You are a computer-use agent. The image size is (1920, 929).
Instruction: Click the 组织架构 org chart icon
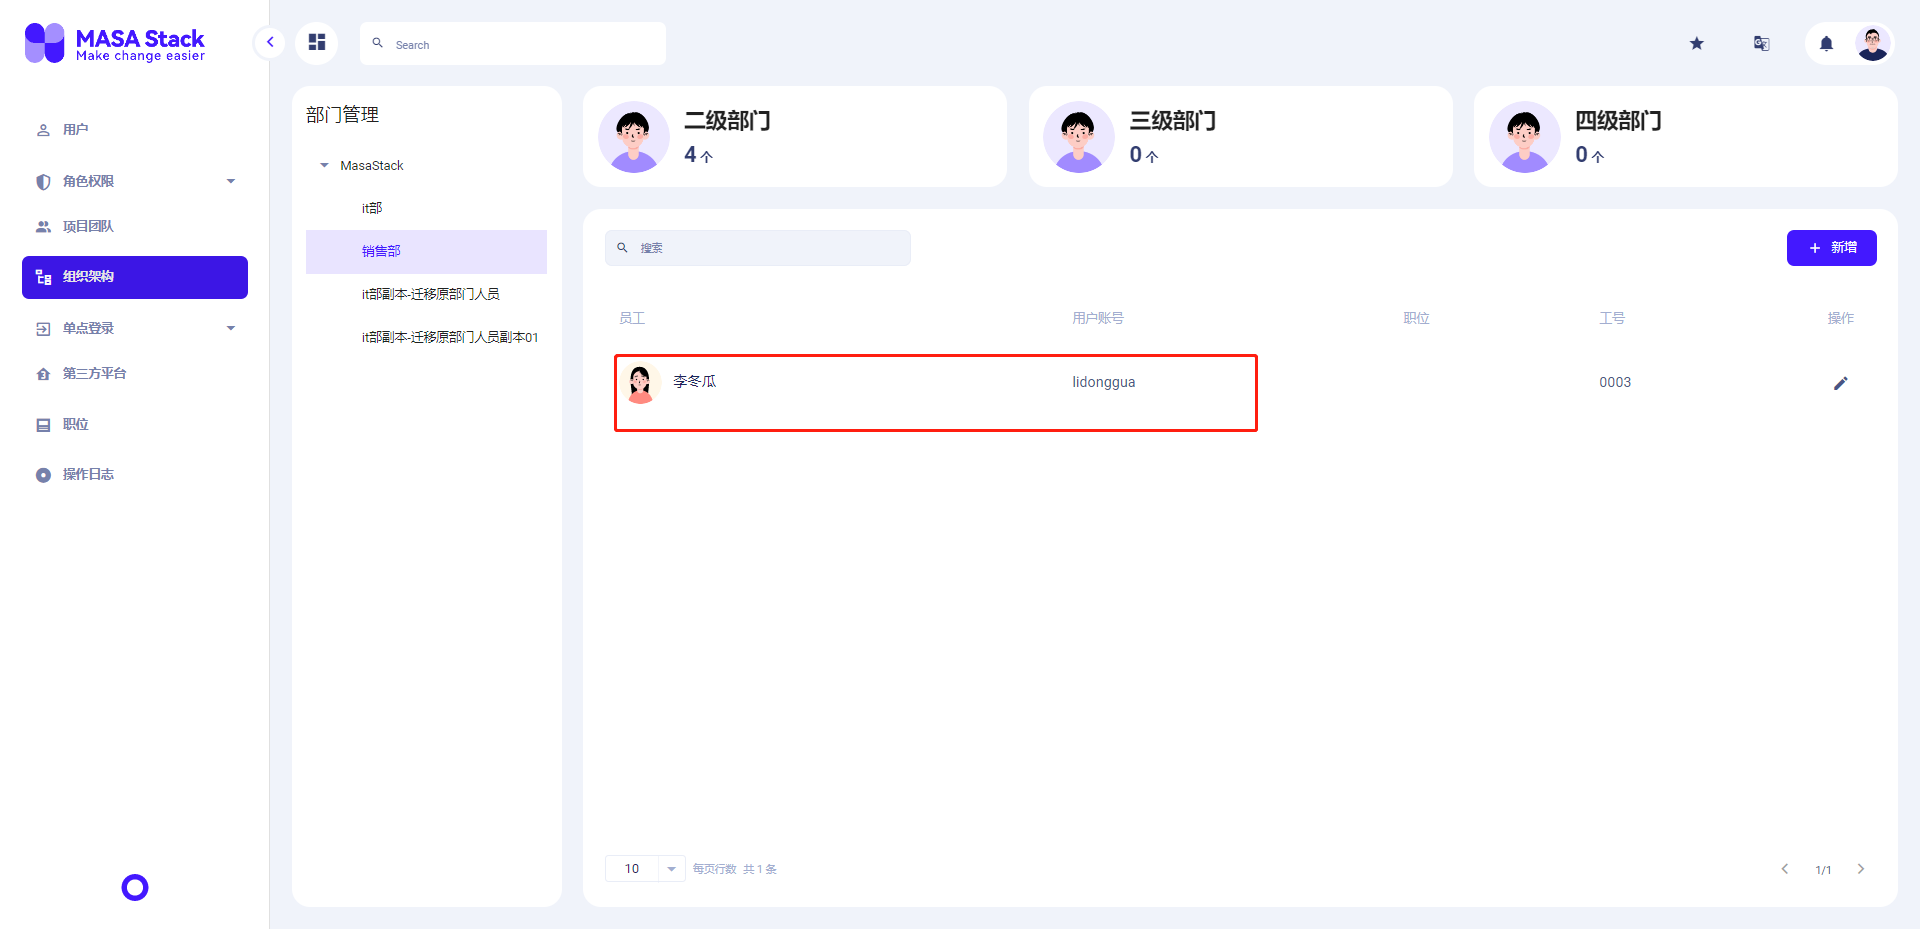42,277
